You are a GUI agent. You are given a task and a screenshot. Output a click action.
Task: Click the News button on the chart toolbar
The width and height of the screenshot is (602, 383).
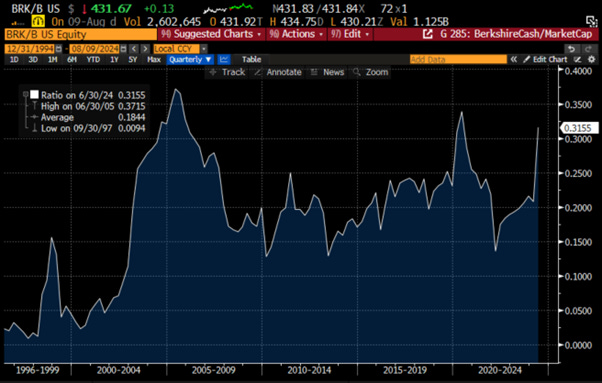click(327, 72)
